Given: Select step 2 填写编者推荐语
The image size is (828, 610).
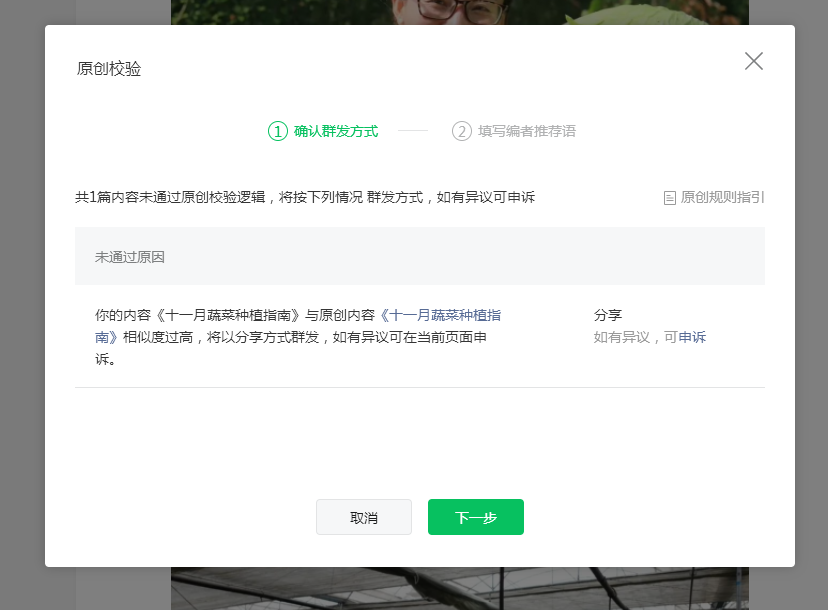Looking at the screenshot, I should click(x=514, y=131).
